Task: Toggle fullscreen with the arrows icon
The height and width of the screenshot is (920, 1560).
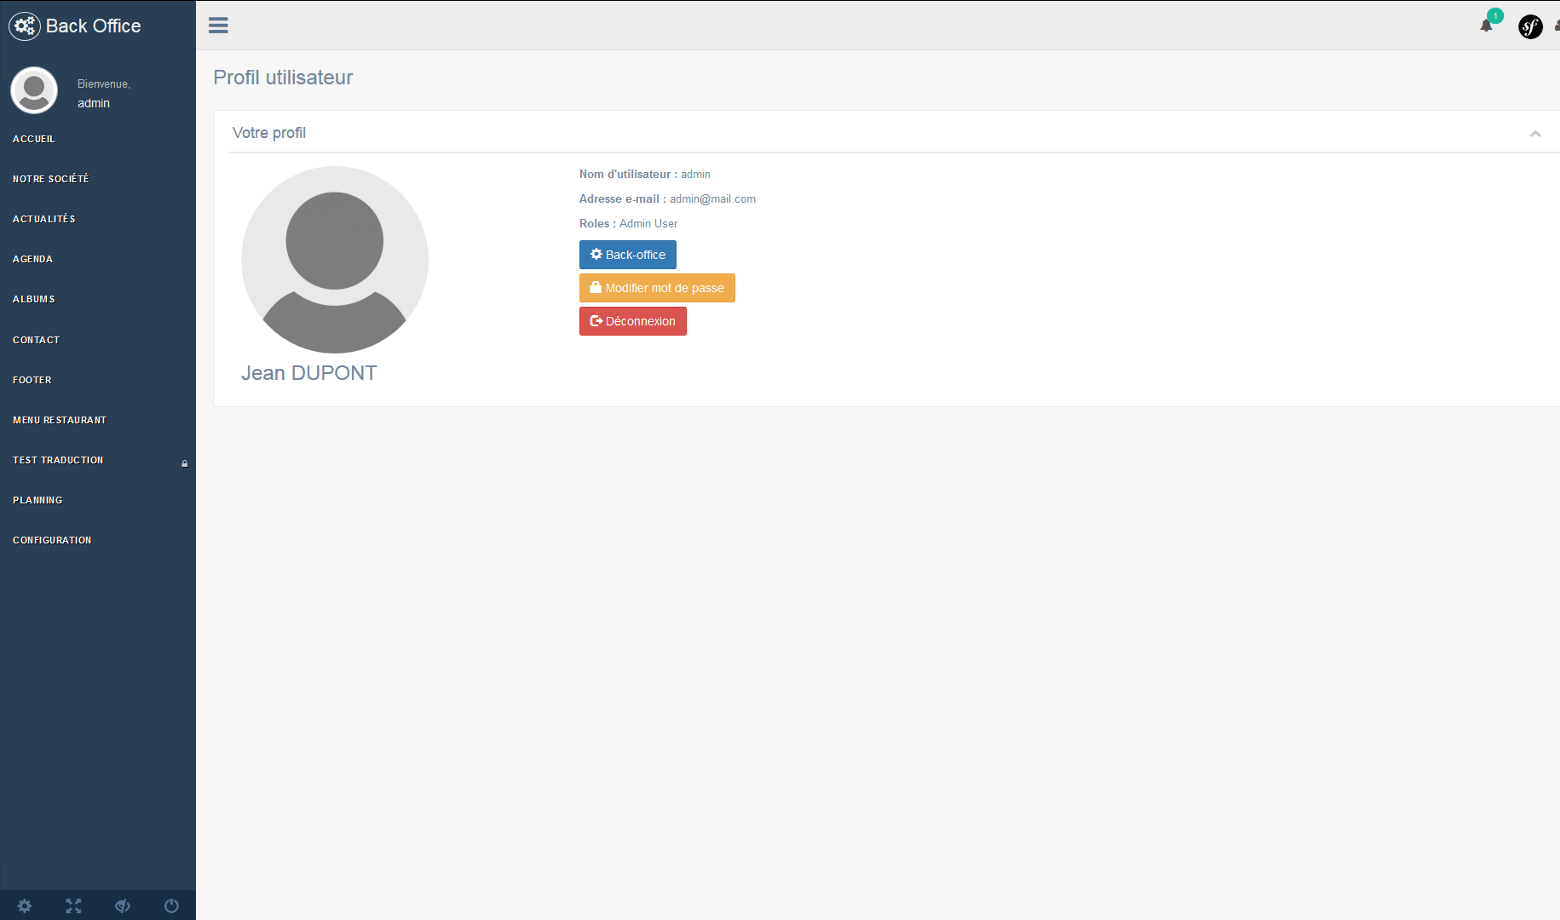Action: point(74,906)
